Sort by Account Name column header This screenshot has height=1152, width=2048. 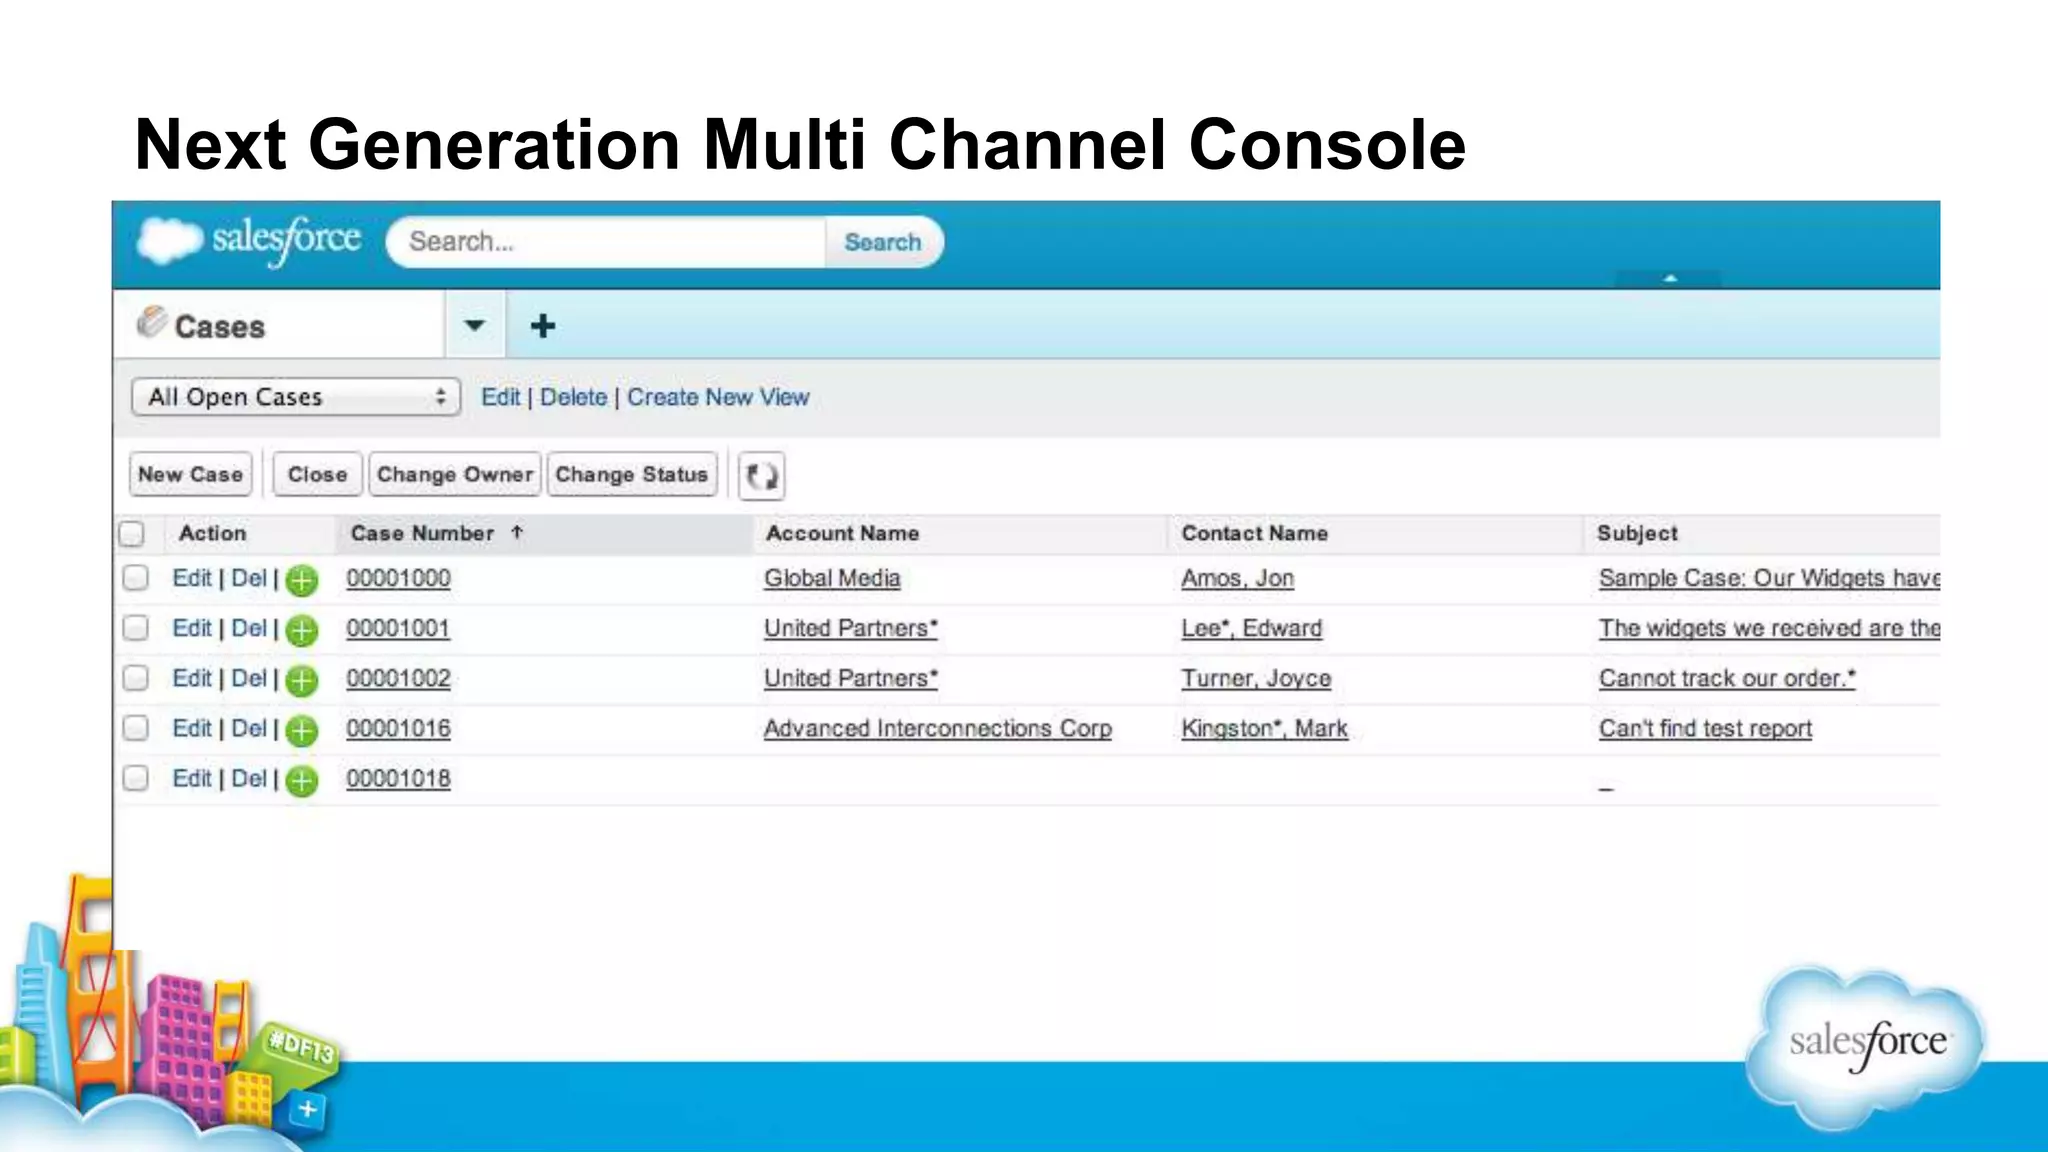click(x=842, y=533)
